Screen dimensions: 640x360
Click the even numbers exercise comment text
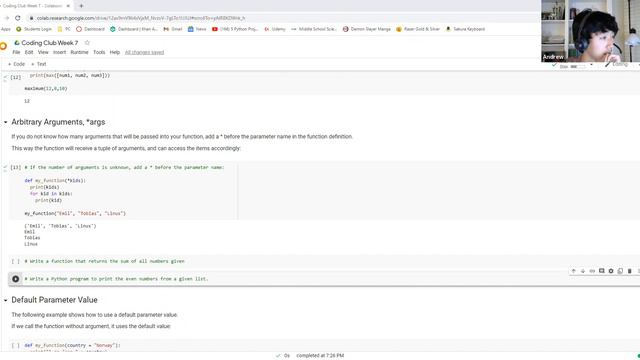click(x=116, y=279)
